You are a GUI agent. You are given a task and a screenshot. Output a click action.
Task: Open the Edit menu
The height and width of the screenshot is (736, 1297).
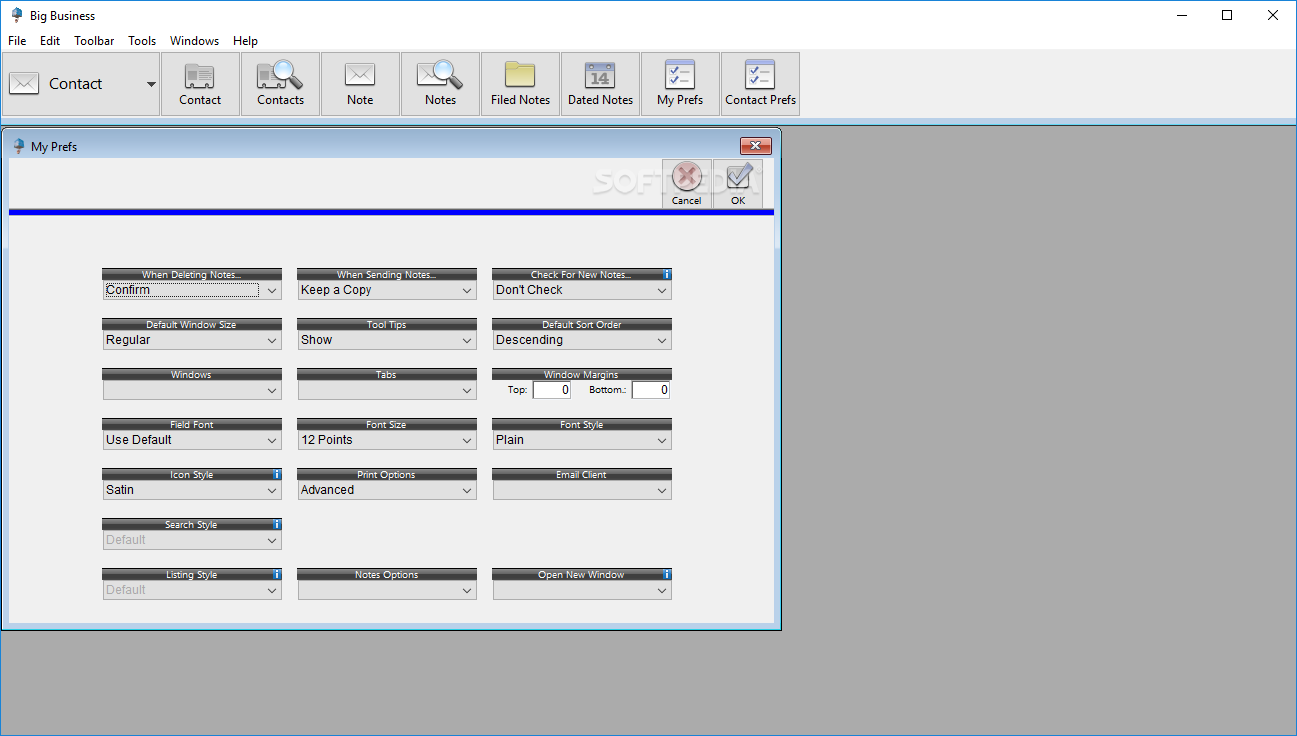click(x=50, y=41)
